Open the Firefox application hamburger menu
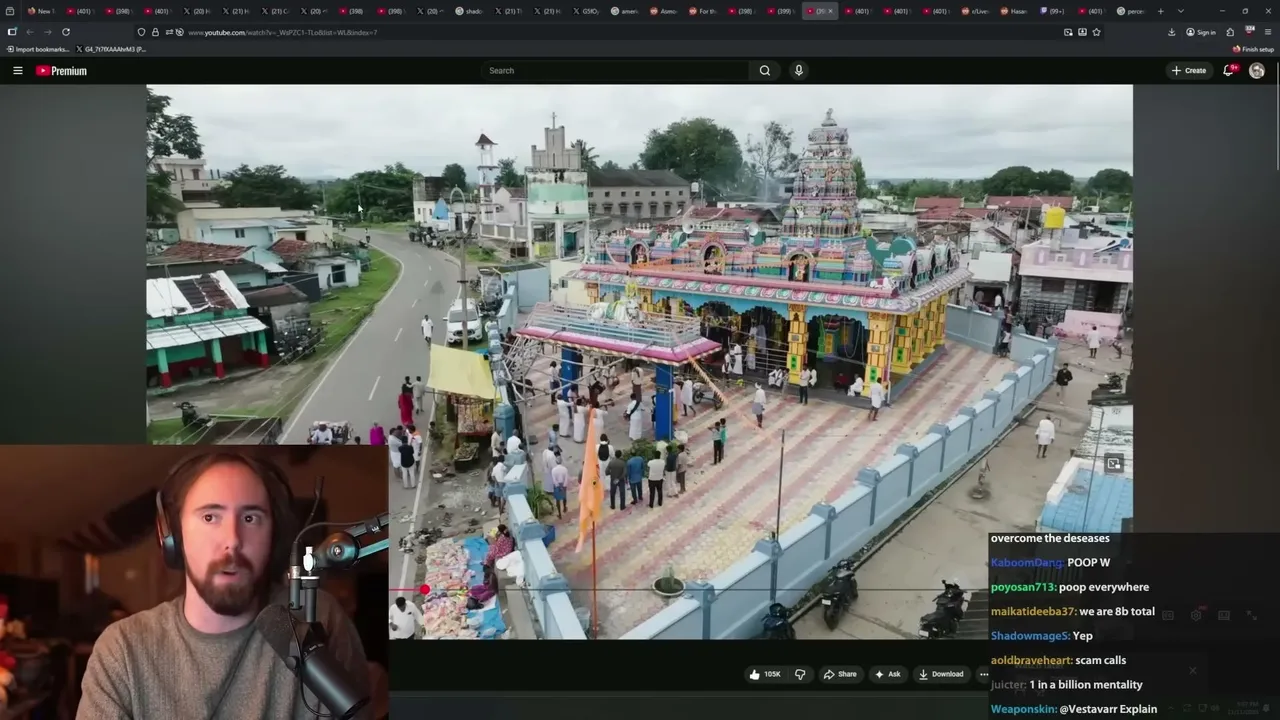 click(1267, 32)
